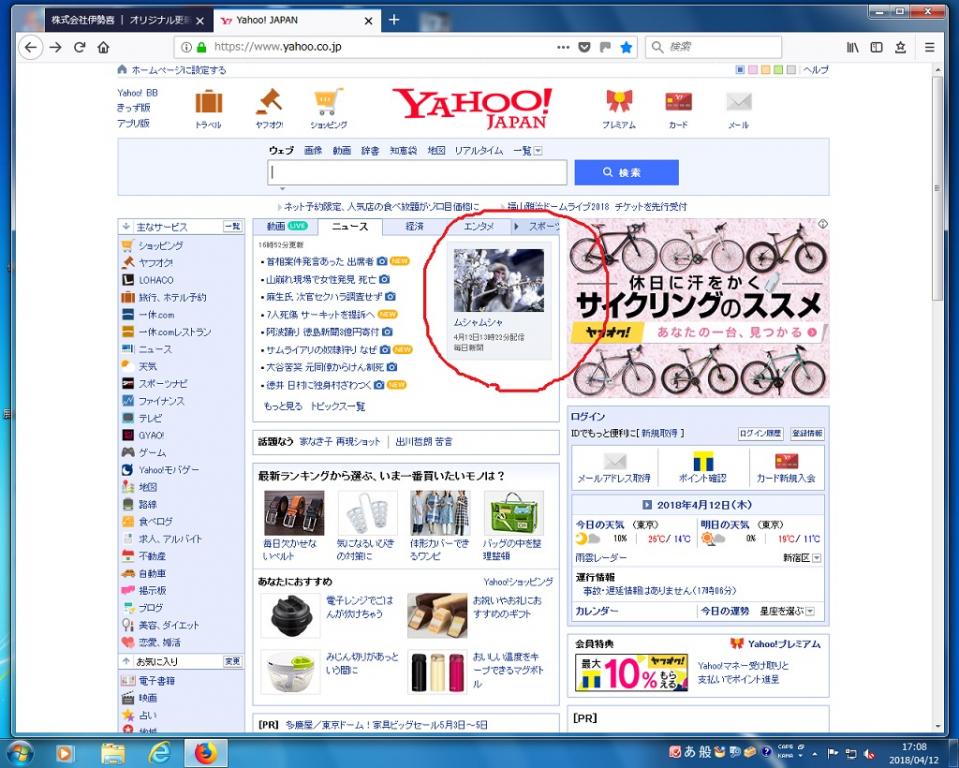This screenshot has height=768, width=959.
Task: Launch Internet Explorer from taskbar
Action: tap(160, 753)
